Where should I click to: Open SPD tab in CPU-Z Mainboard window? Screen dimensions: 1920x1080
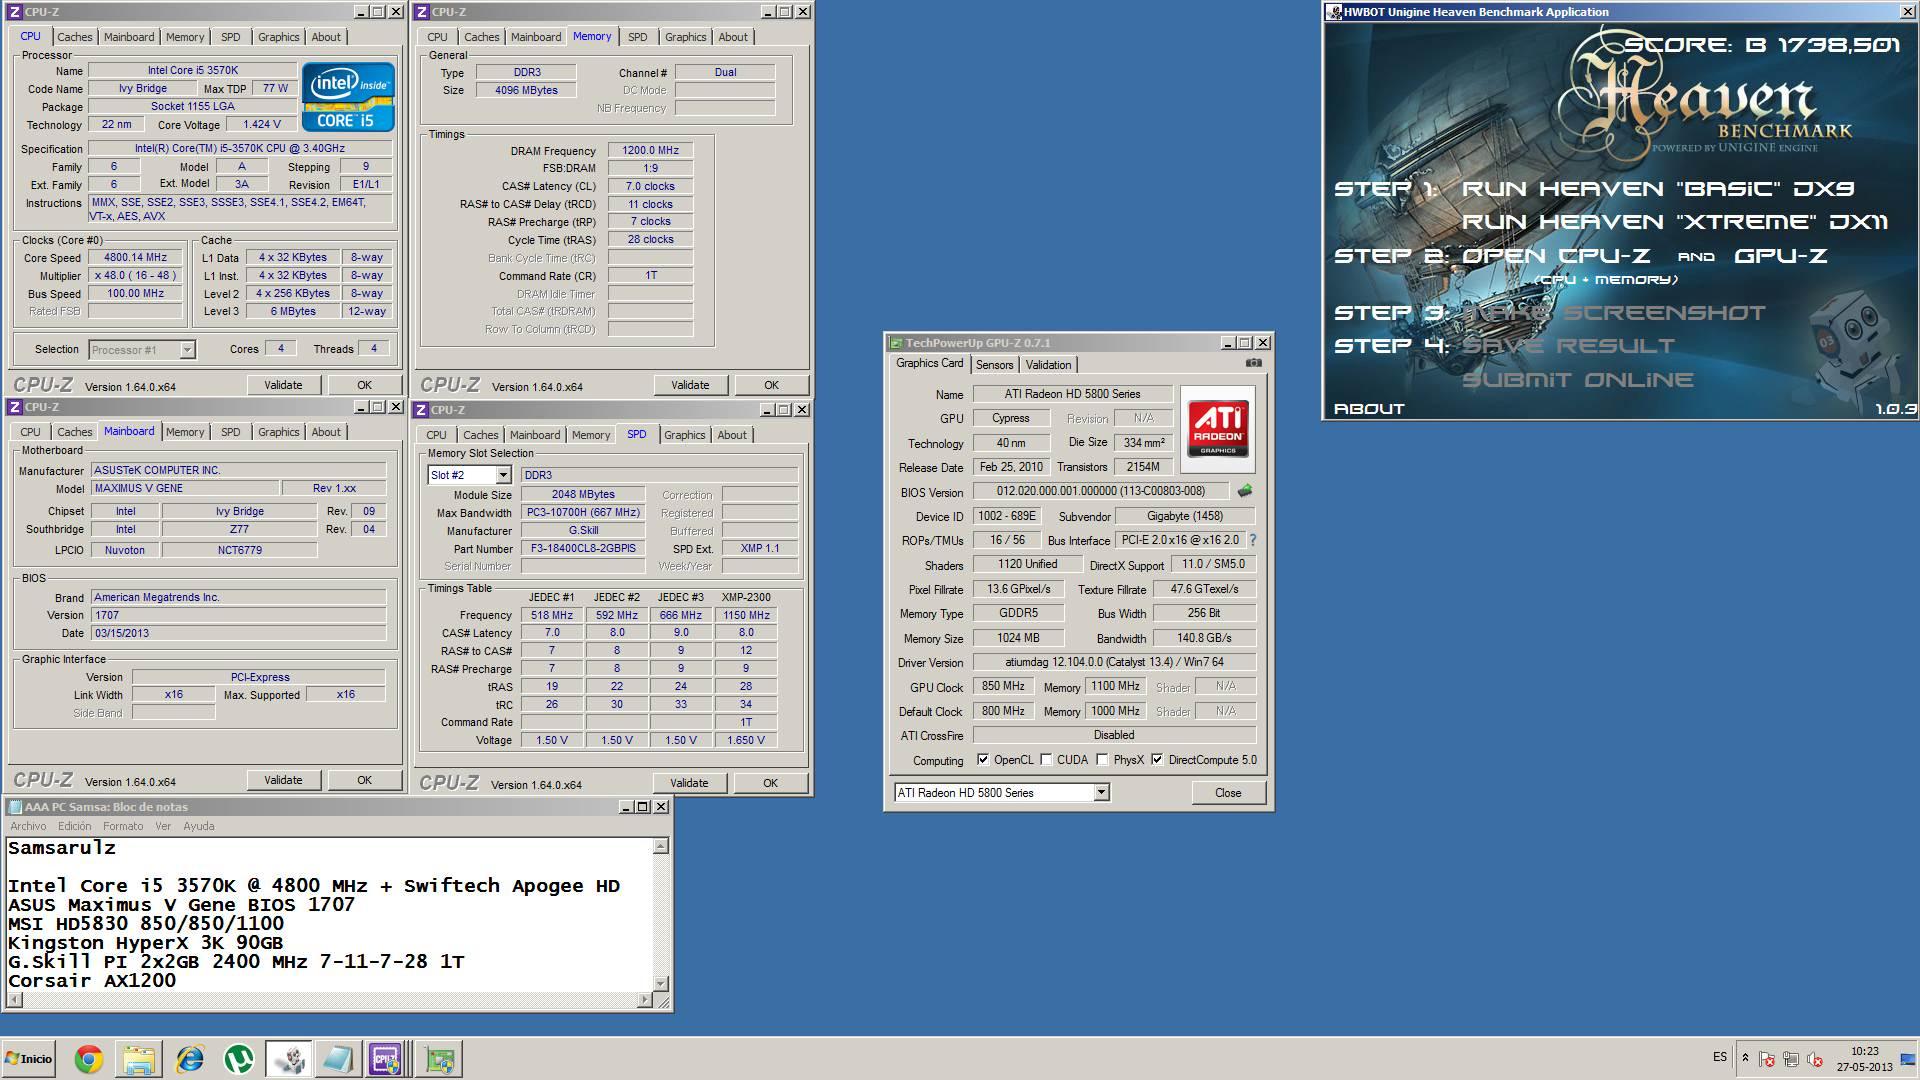[x=231, y=432]
